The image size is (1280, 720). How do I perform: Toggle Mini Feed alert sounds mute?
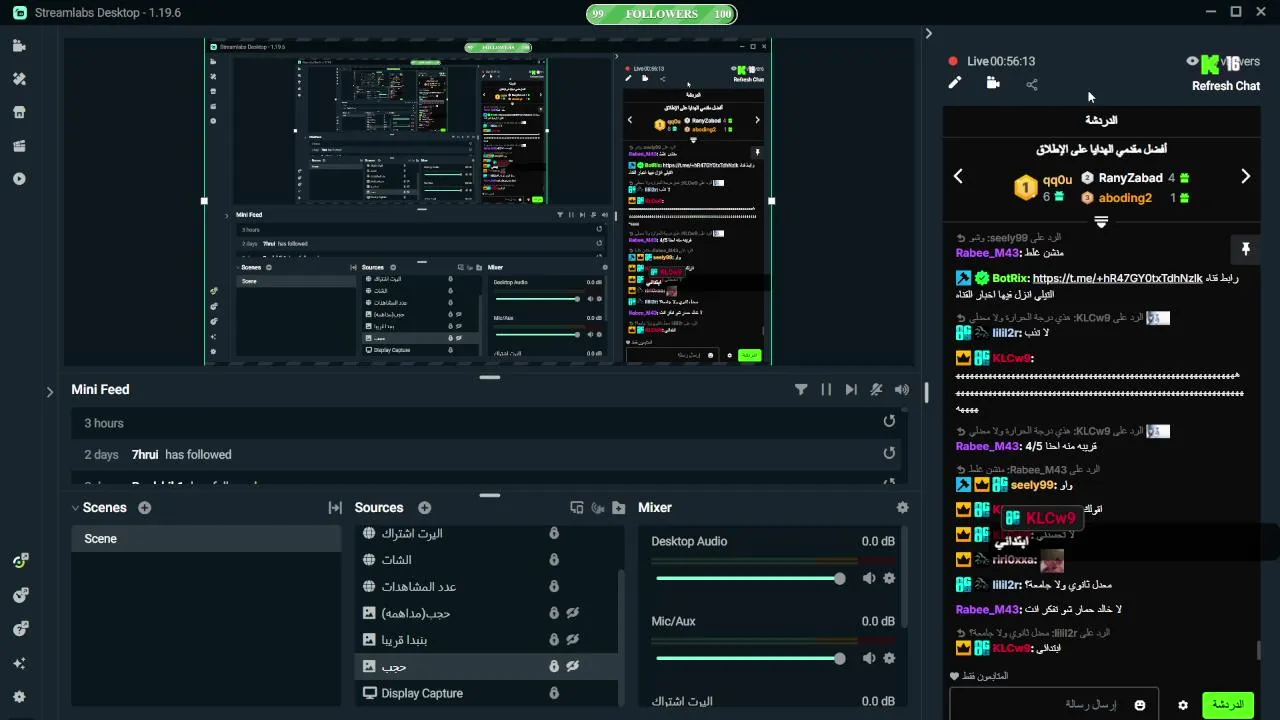[902, 390]
